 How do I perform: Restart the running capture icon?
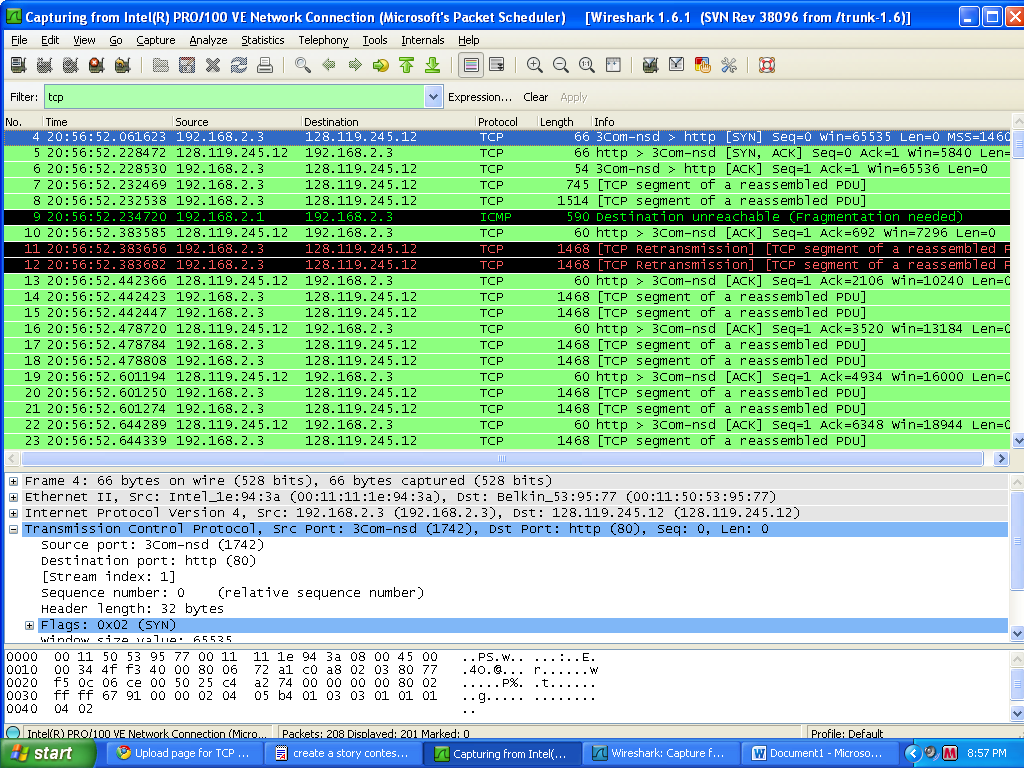123,65
